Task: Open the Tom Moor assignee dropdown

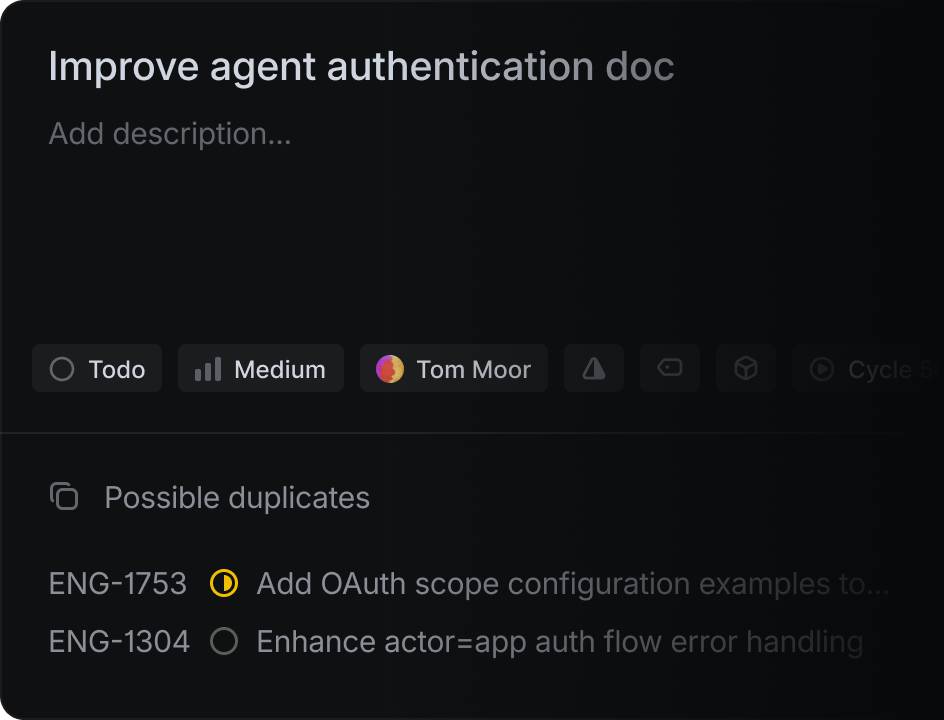Action: pos(454,369)
